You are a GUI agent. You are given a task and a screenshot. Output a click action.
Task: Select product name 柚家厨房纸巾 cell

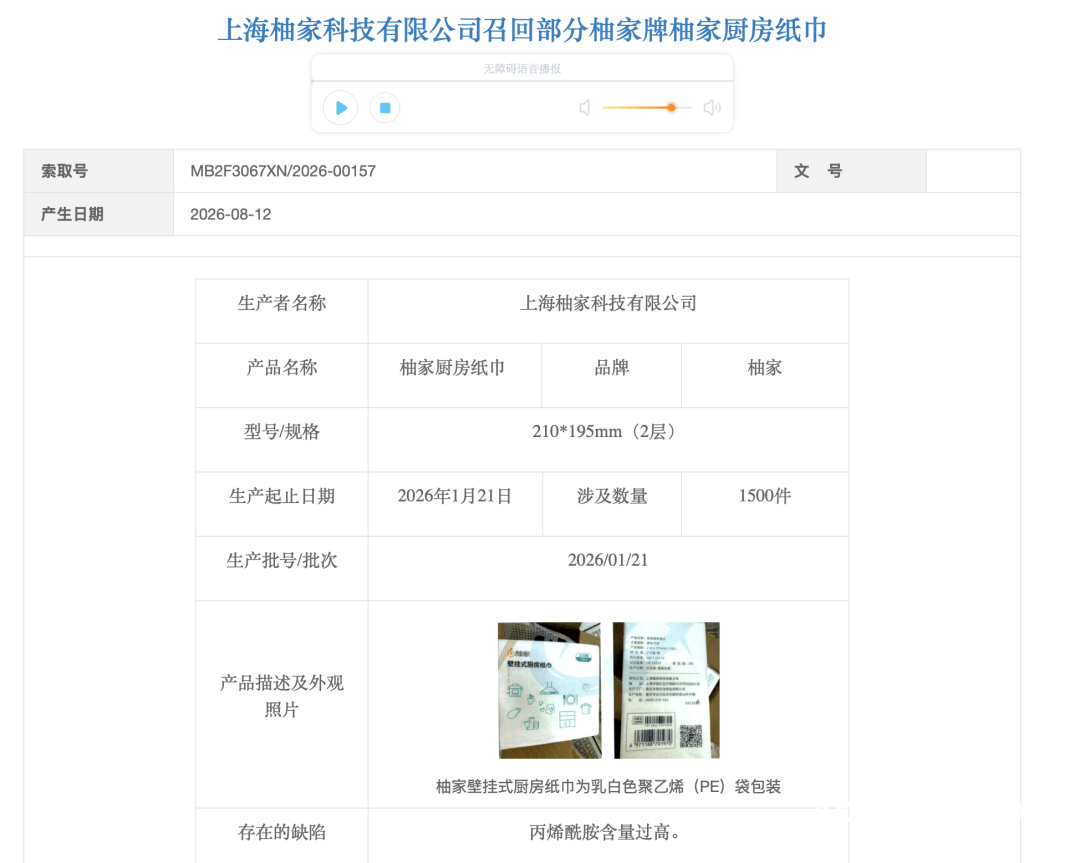455,375
